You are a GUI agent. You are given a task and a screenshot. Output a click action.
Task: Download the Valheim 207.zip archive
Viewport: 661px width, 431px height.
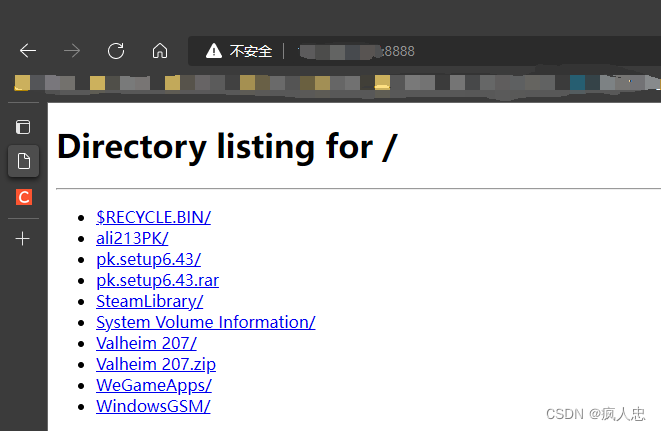155,364
